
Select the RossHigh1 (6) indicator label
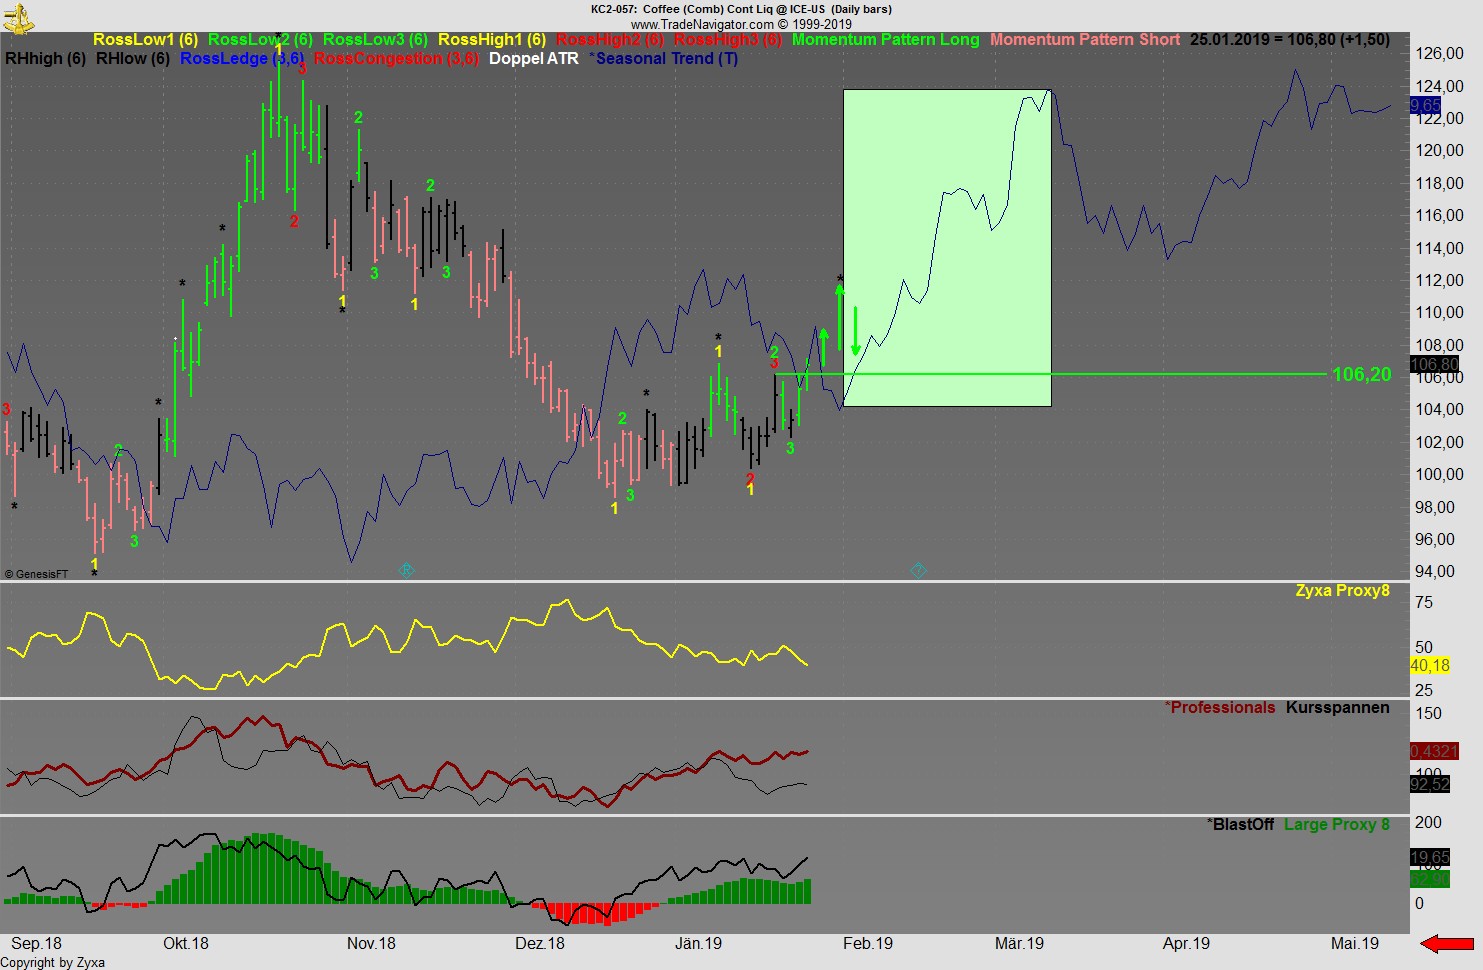pyautogui.click(x=492, y=40)
